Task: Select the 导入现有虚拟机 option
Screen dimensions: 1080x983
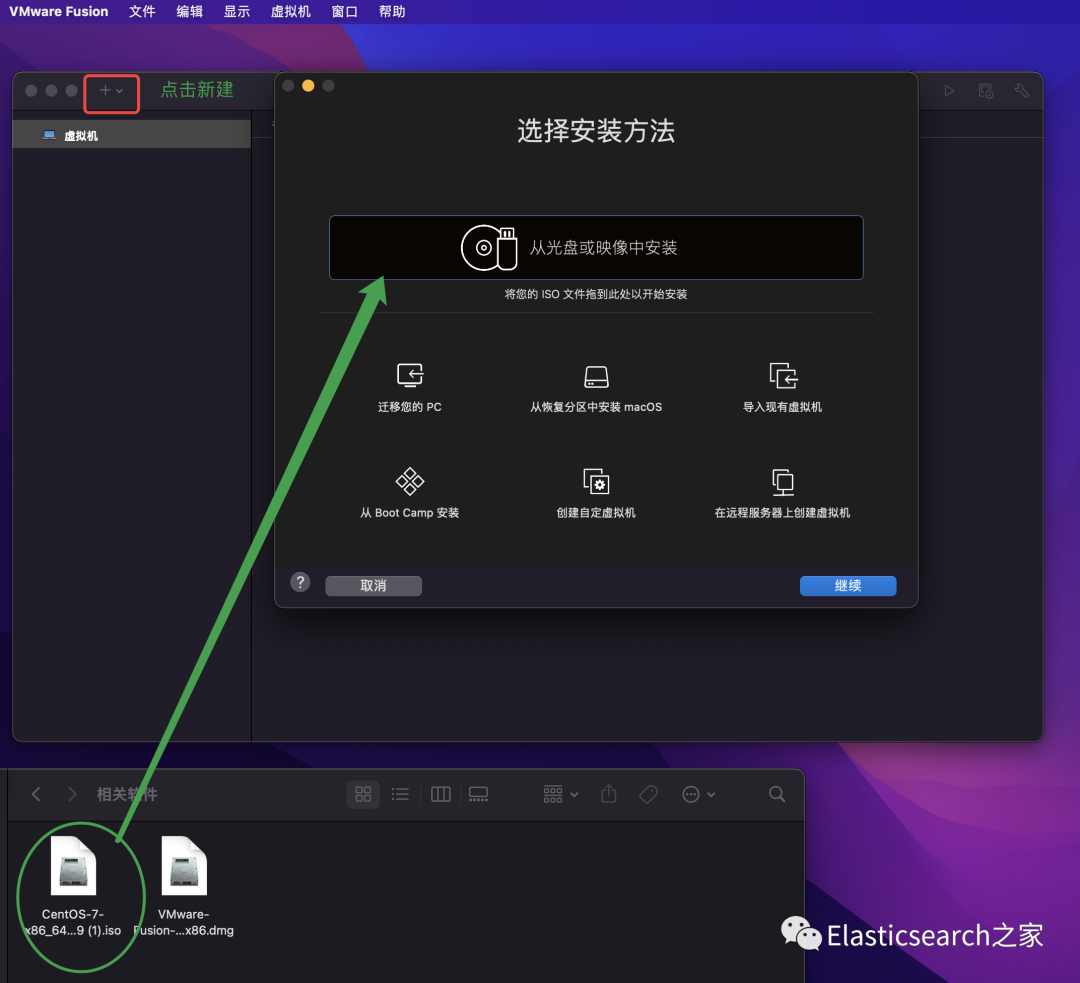Action: coord(782,388)
